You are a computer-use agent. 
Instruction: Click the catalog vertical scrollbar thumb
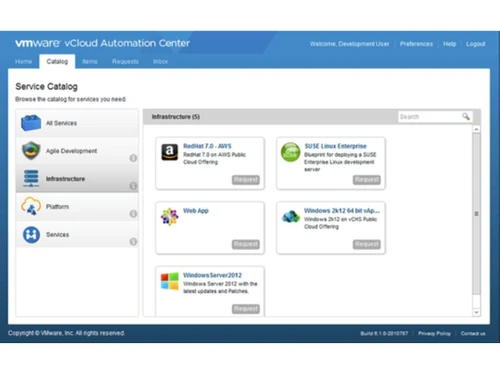point(476,214)
